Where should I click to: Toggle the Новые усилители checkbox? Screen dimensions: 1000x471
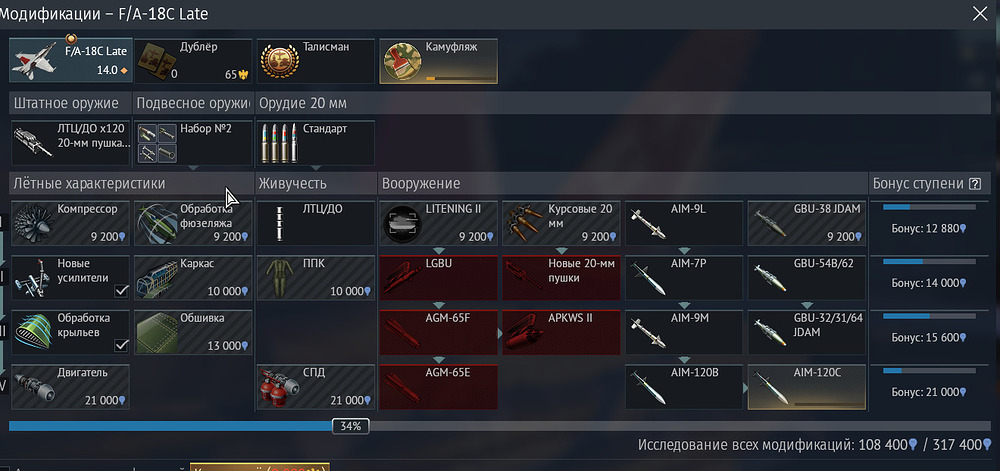tap(121, 291)
